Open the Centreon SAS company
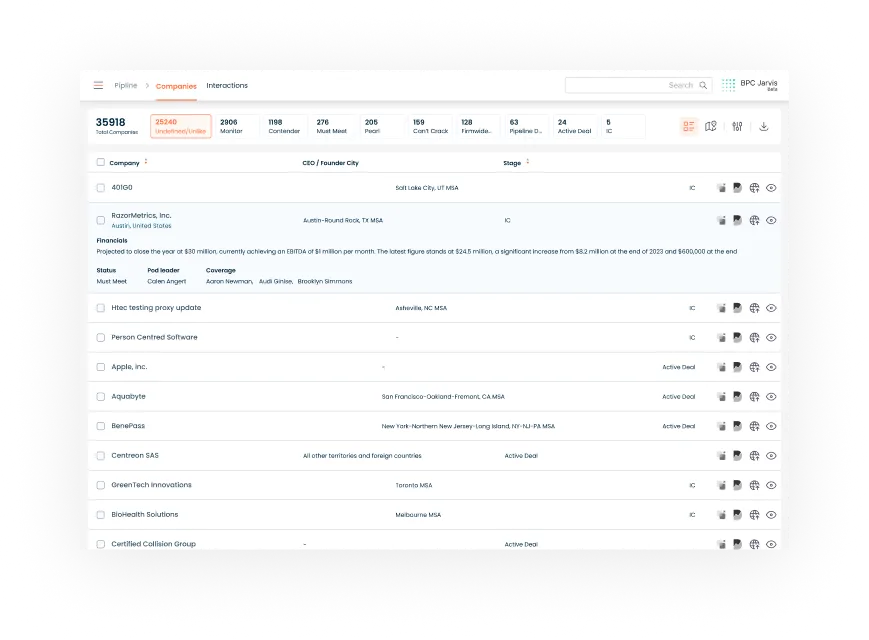 [135, 456]
